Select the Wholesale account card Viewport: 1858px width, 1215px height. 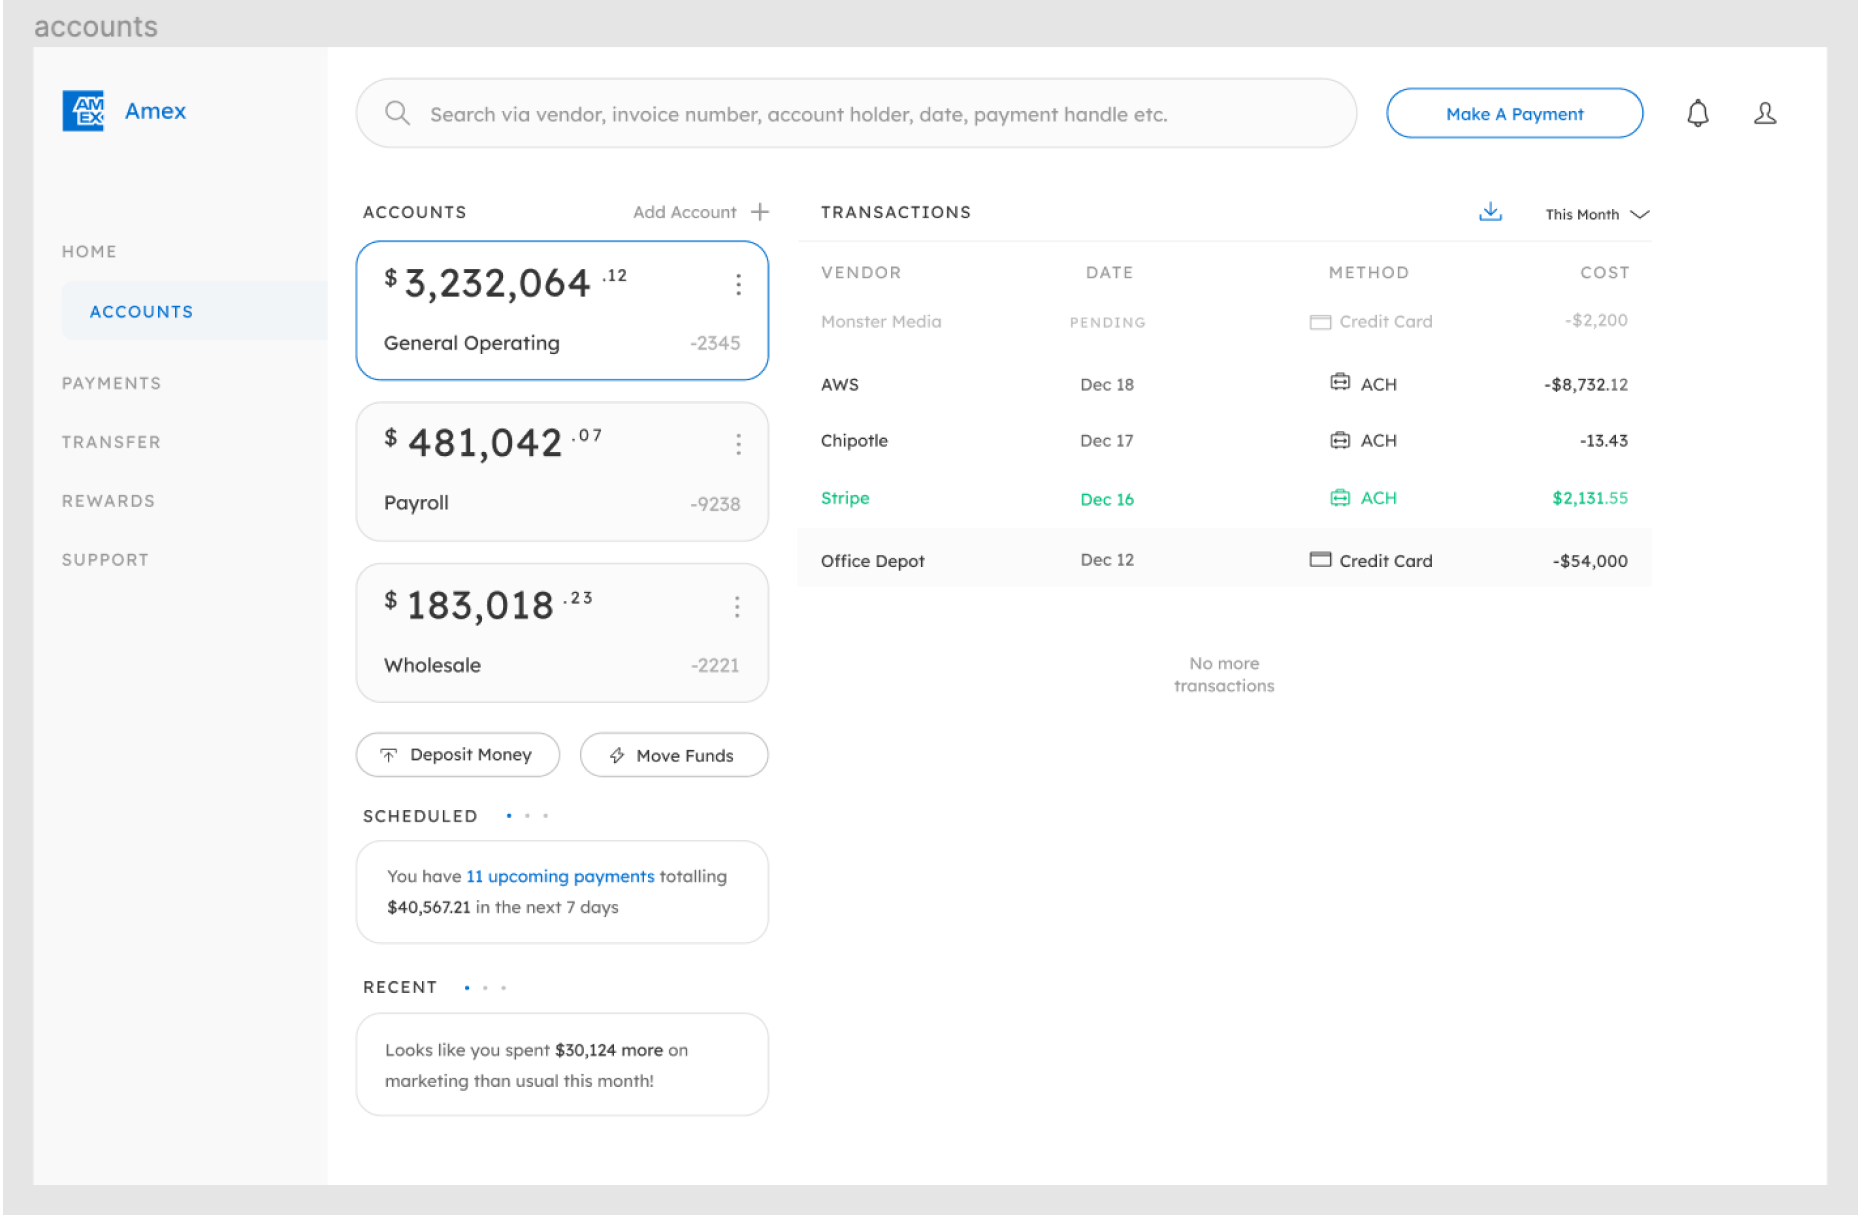click(x=562, y=633)
